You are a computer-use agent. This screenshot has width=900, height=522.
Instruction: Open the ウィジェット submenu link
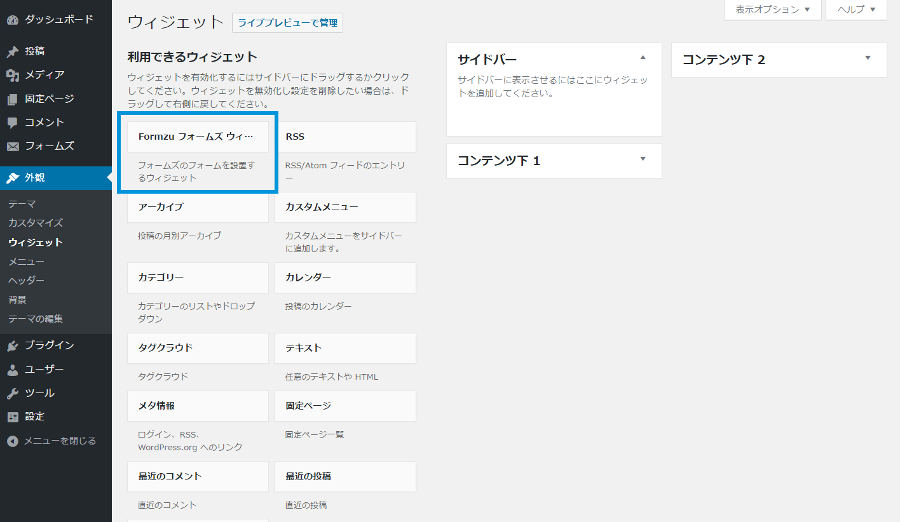[x=35, y=242]
